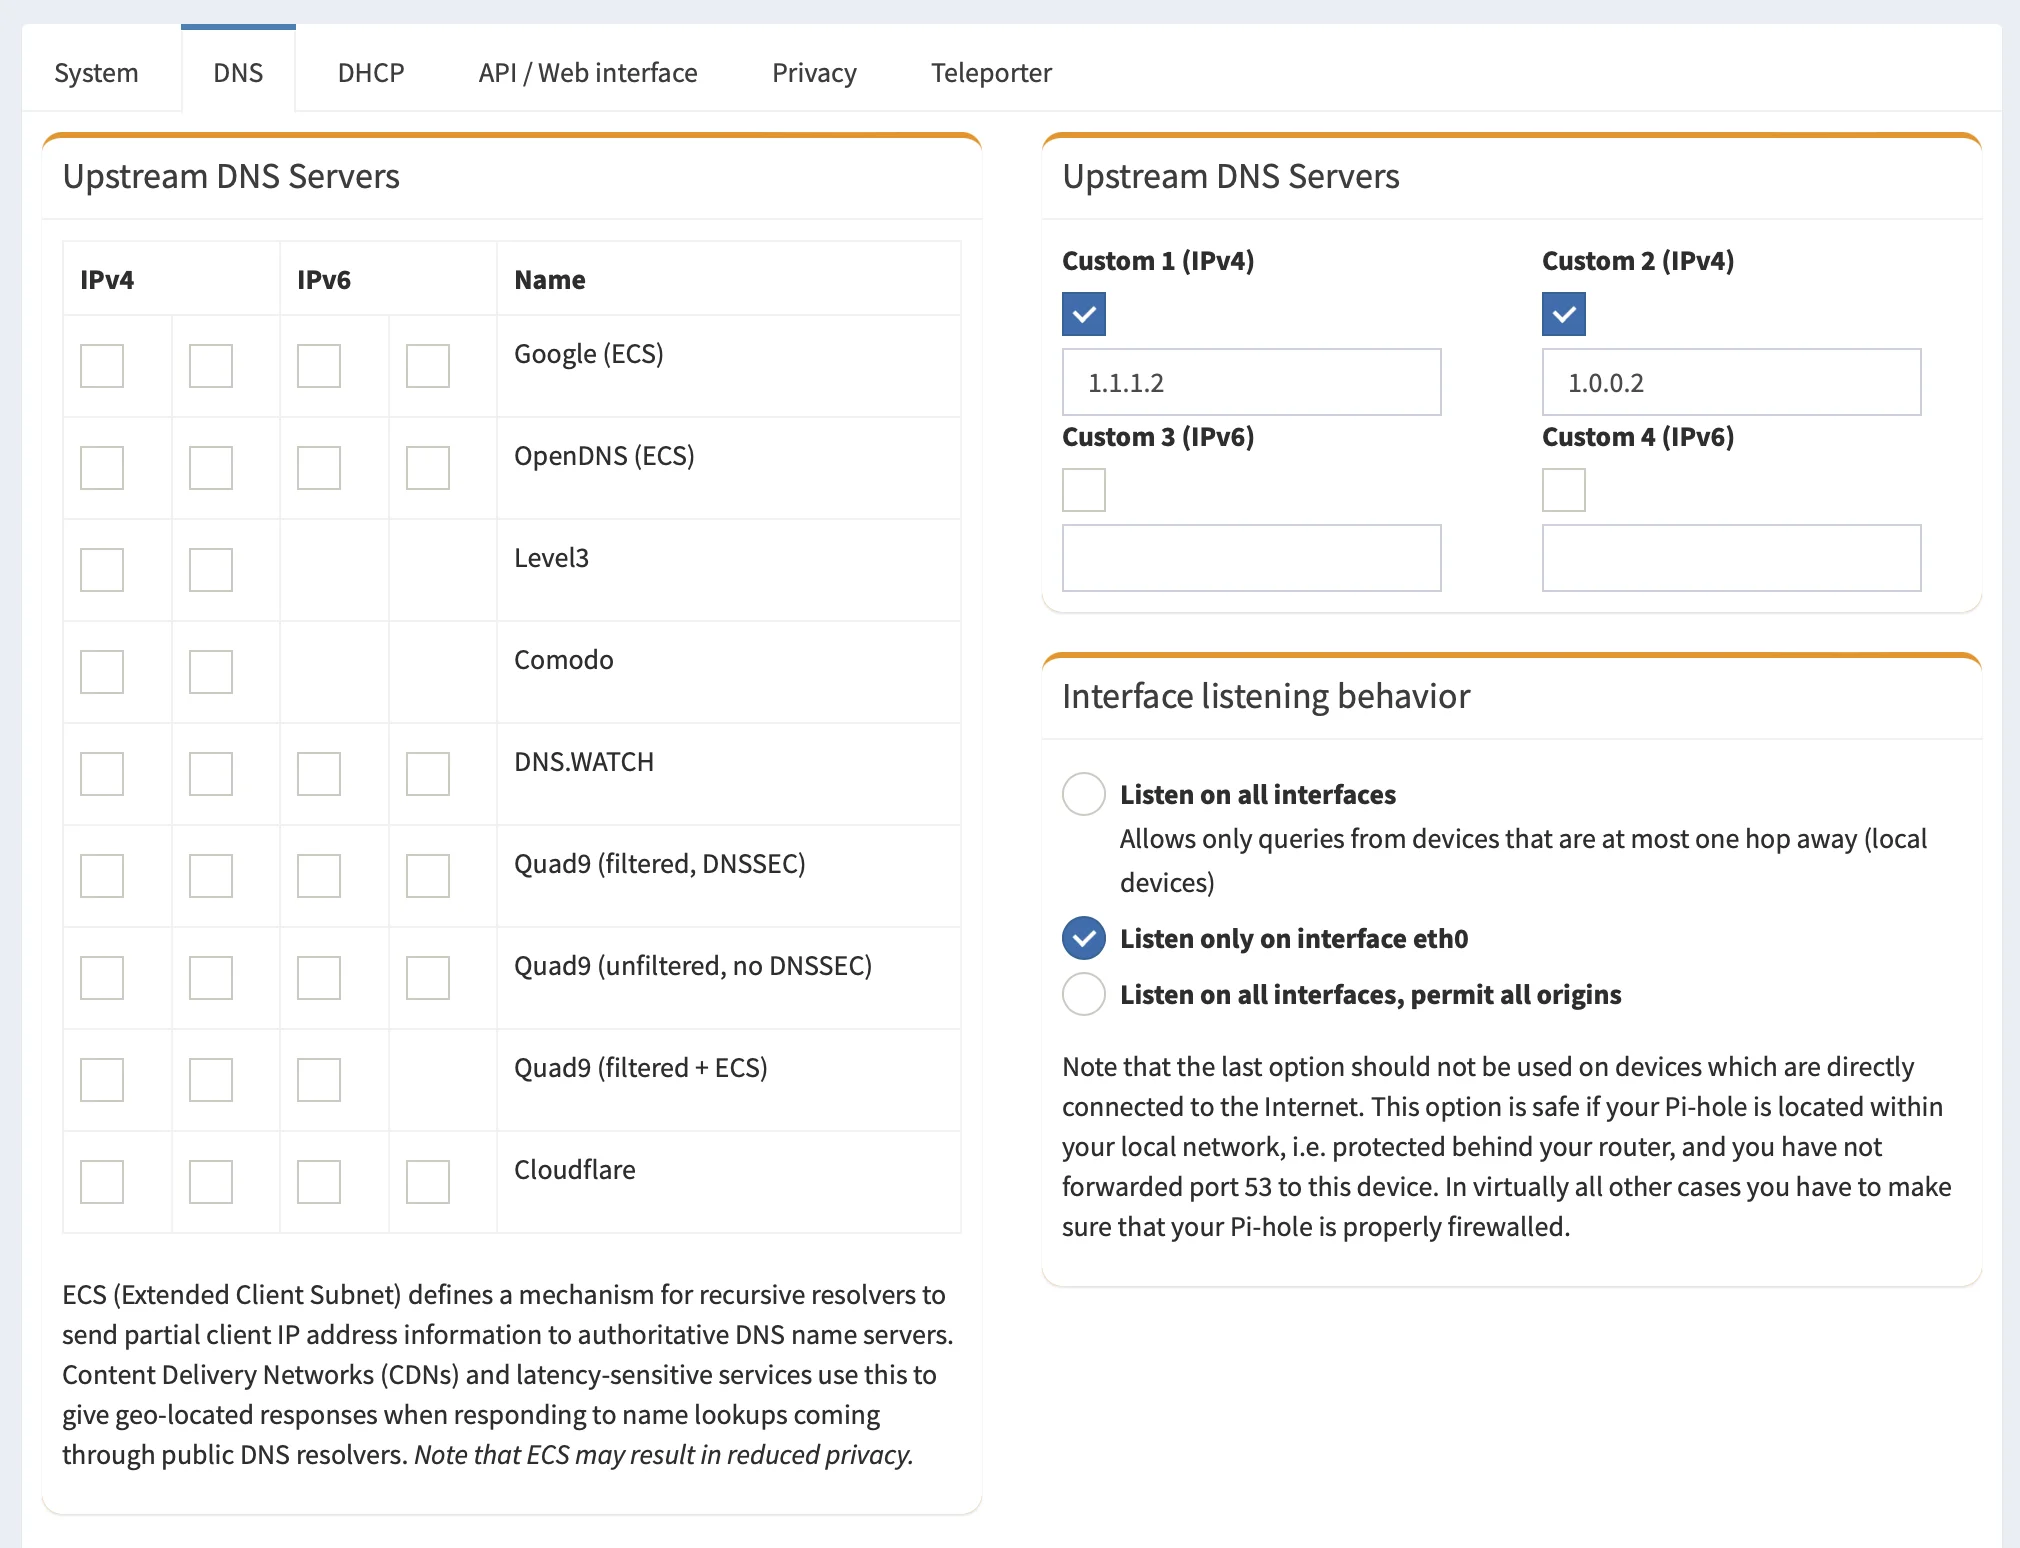Uncheck the Custom 1 (IPv4) checkbox
Viewport: 2020px width, 1548px height.
pyautogui.click(x=1084, y=314)
